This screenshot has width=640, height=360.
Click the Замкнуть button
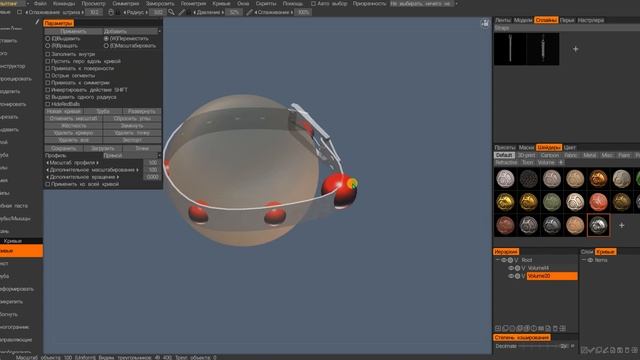click(132, 126)
